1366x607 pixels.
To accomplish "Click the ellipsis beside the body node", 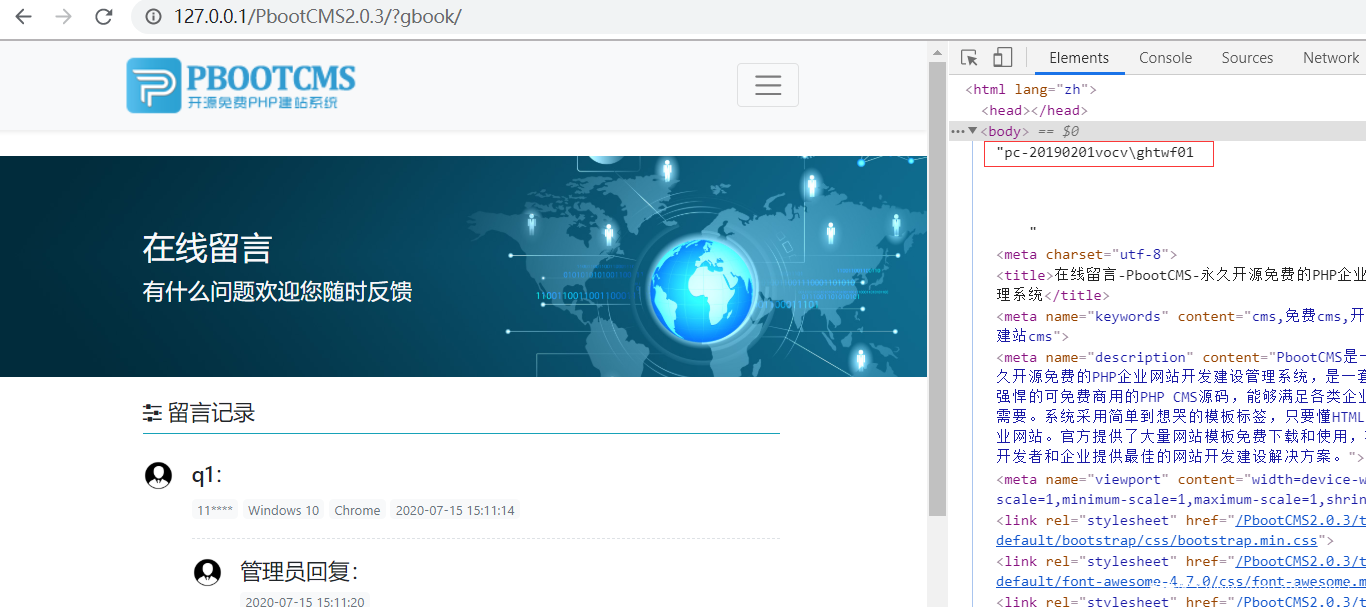I will click(958, 131).
